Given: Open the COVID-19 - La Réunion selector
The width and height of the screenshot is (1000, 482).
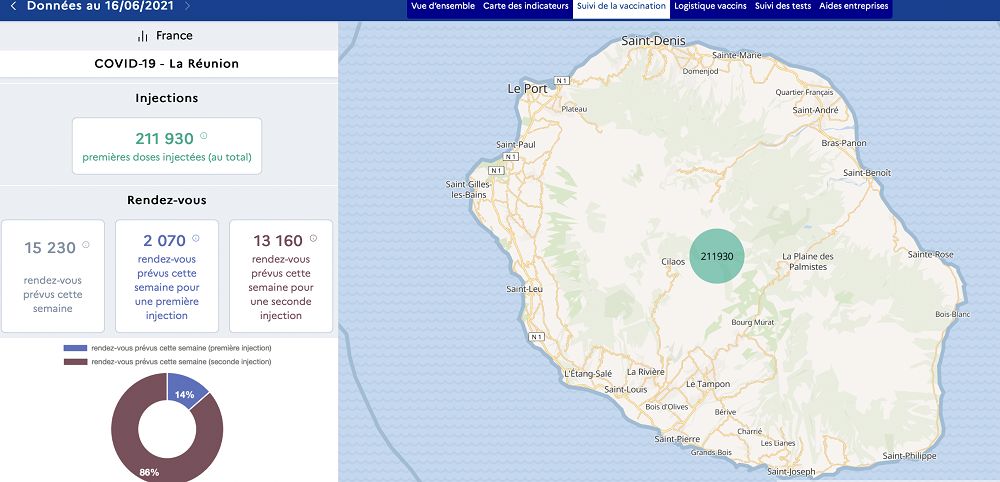Looking at the screenshot, I should point(167,64).
